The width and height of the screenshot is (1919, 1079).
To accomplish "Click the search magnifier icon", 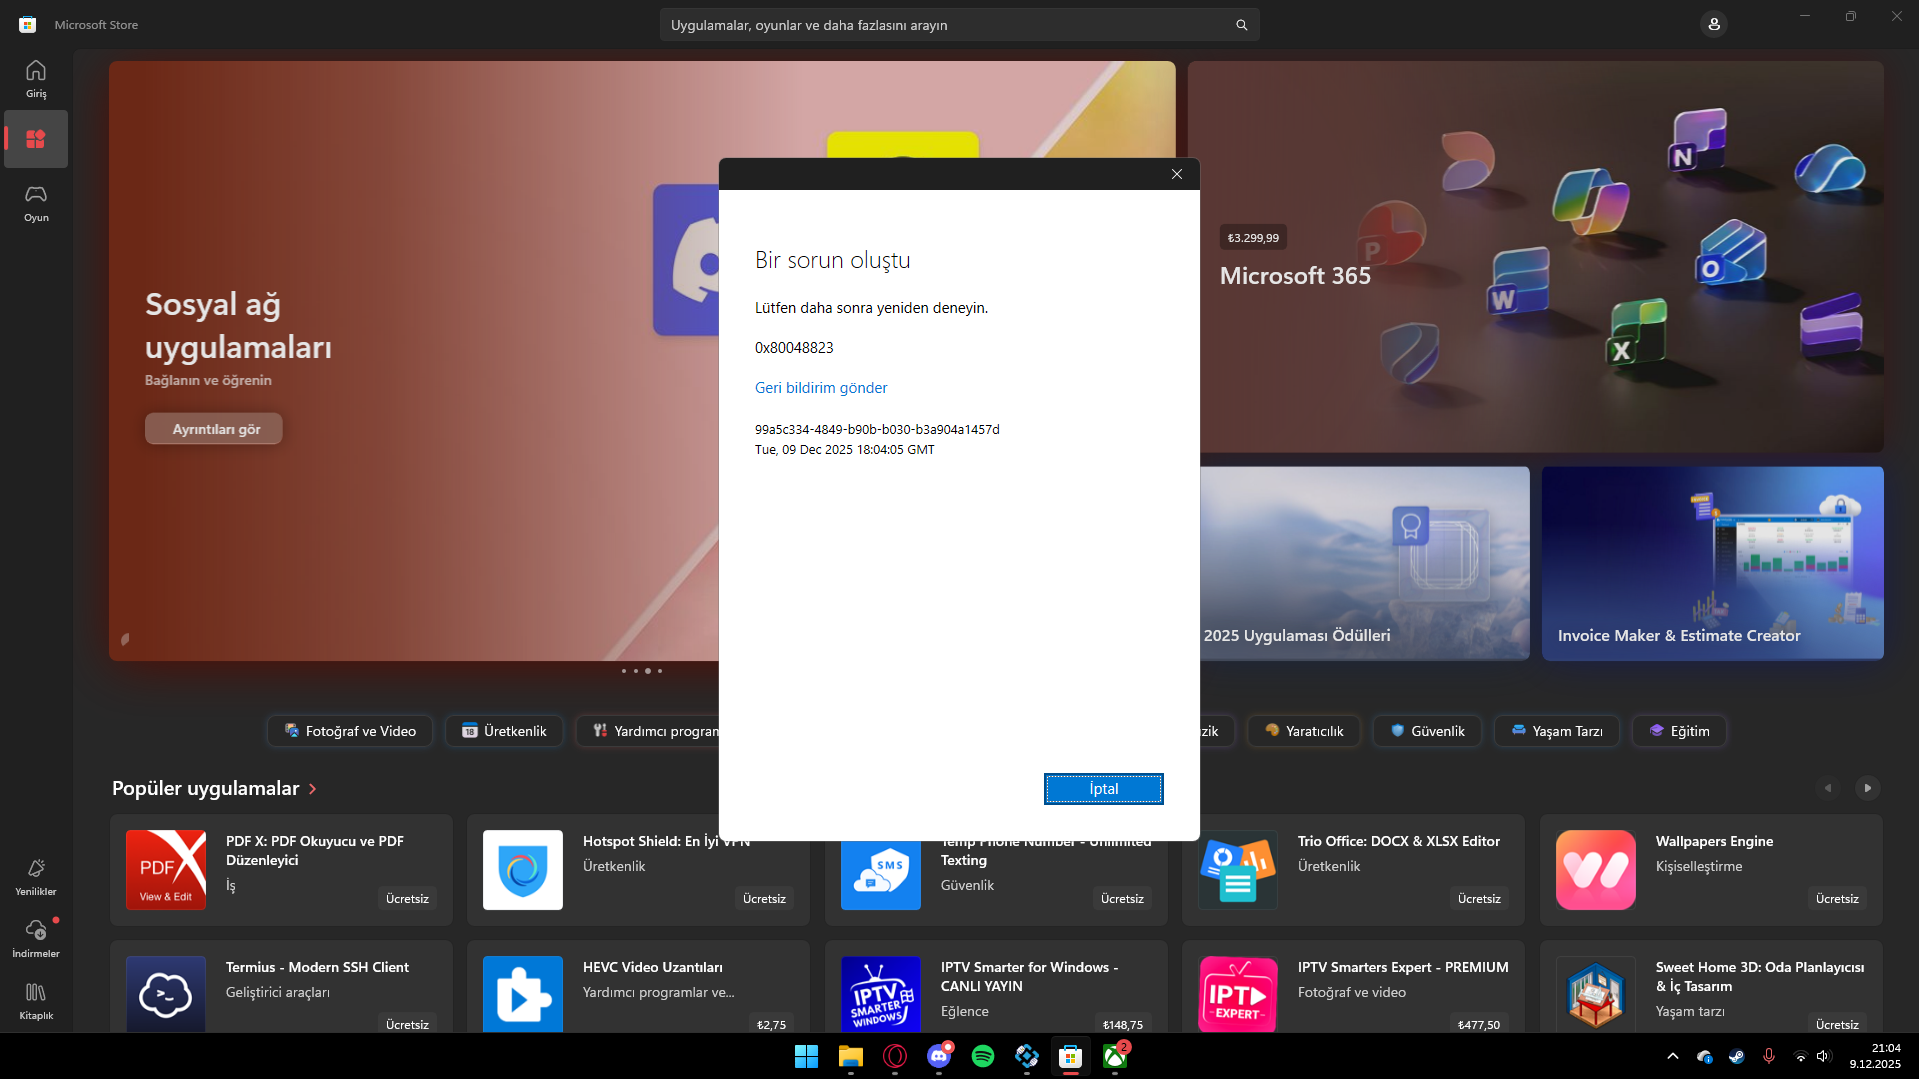I will pos(1242,25).
